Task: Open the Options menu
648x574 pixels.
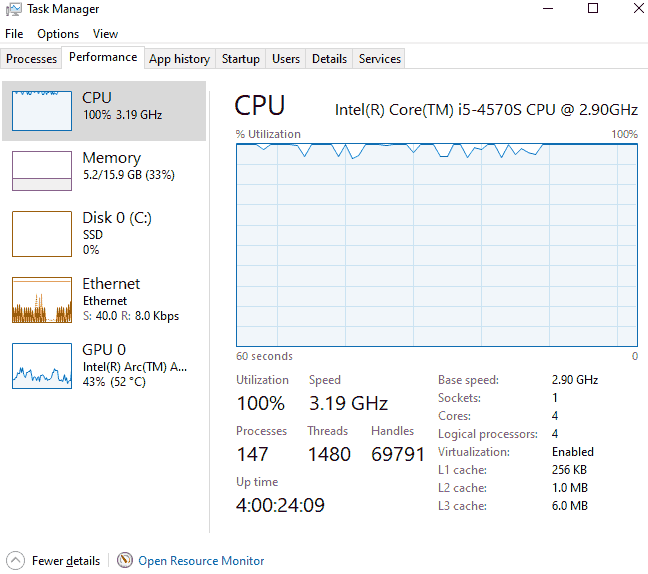Action: pyautogui.click(x=58, y=34)
